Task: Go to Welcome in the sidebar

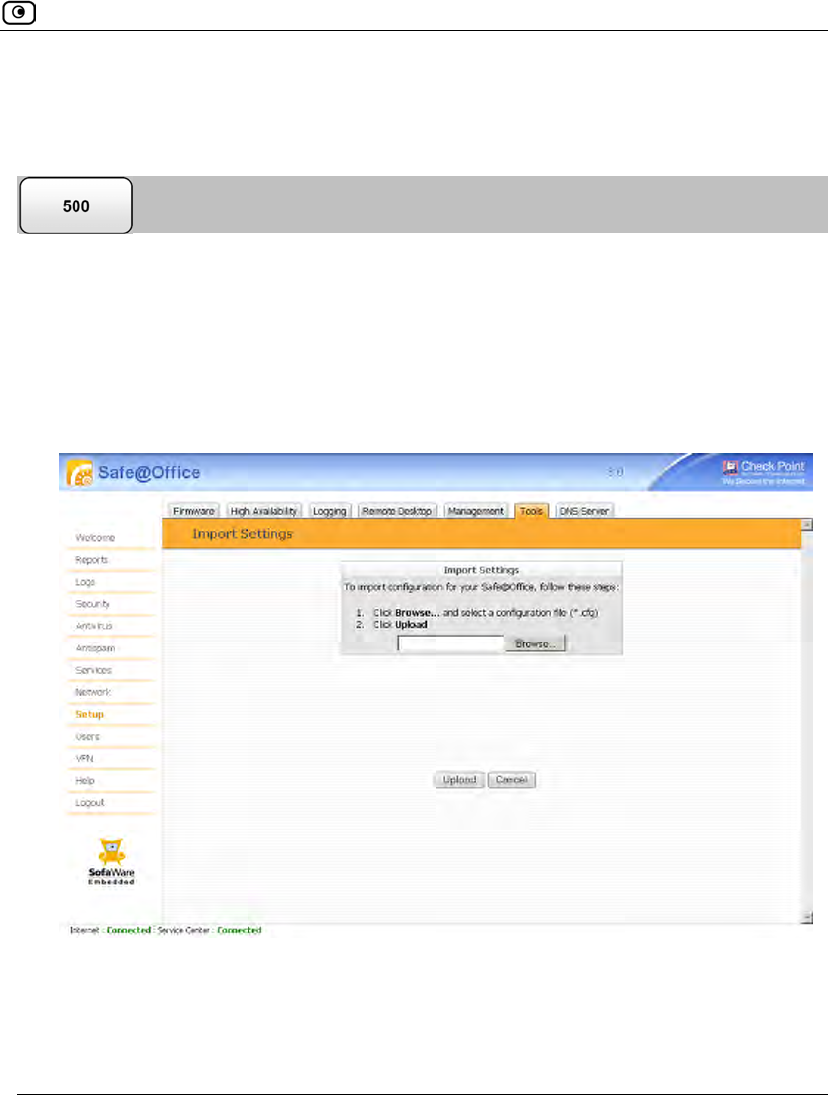Action: coord(95,538)
